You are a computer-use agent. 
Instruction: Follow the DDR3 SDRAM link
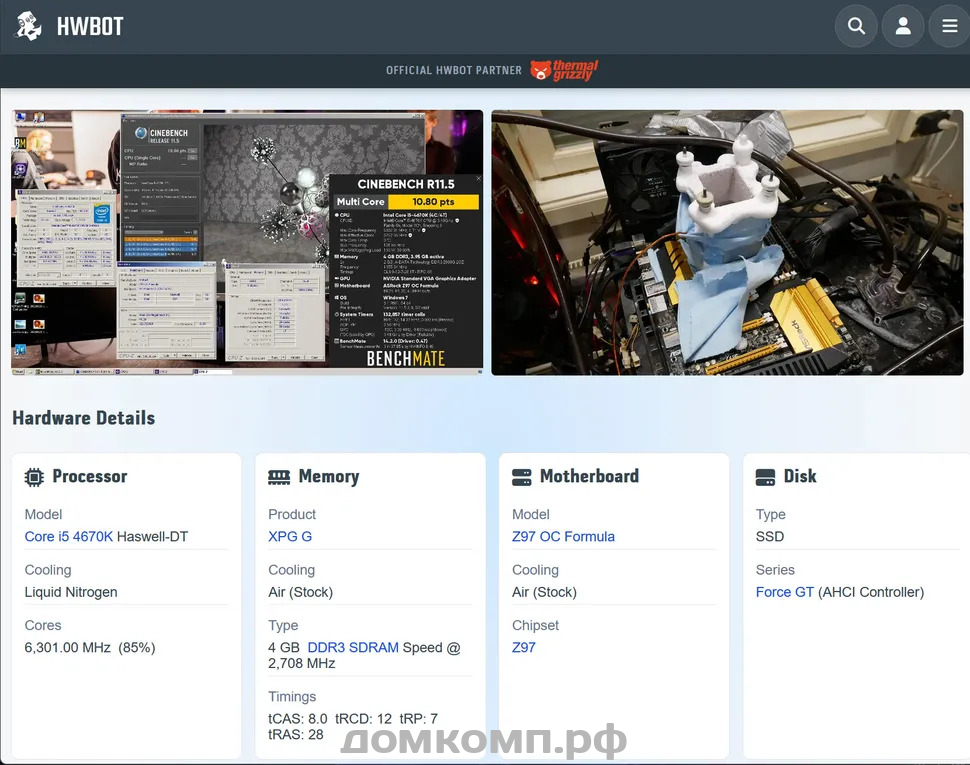pyautogui.click(x=353, y=647)
